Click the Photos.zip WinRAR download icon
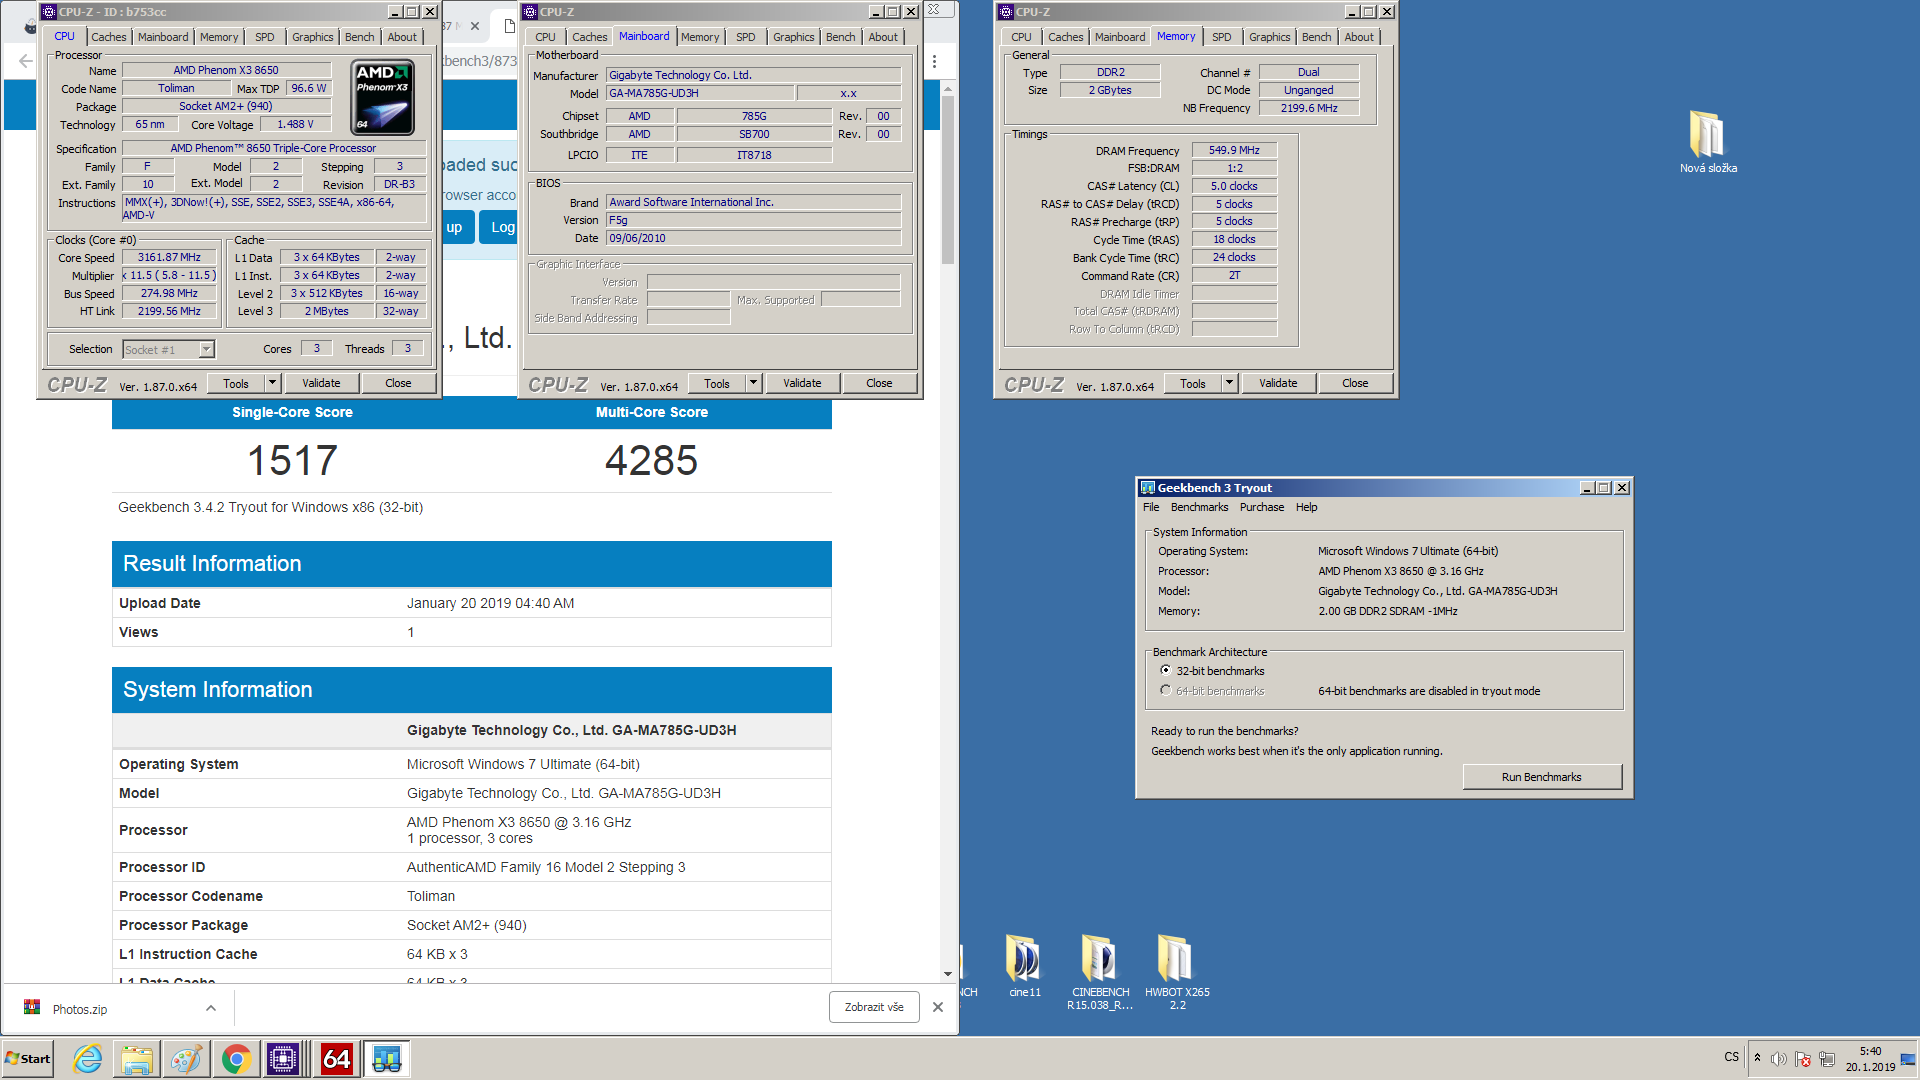Image resolution: width=1920 pixels, height=1080 pixels. coord(32,1008)
